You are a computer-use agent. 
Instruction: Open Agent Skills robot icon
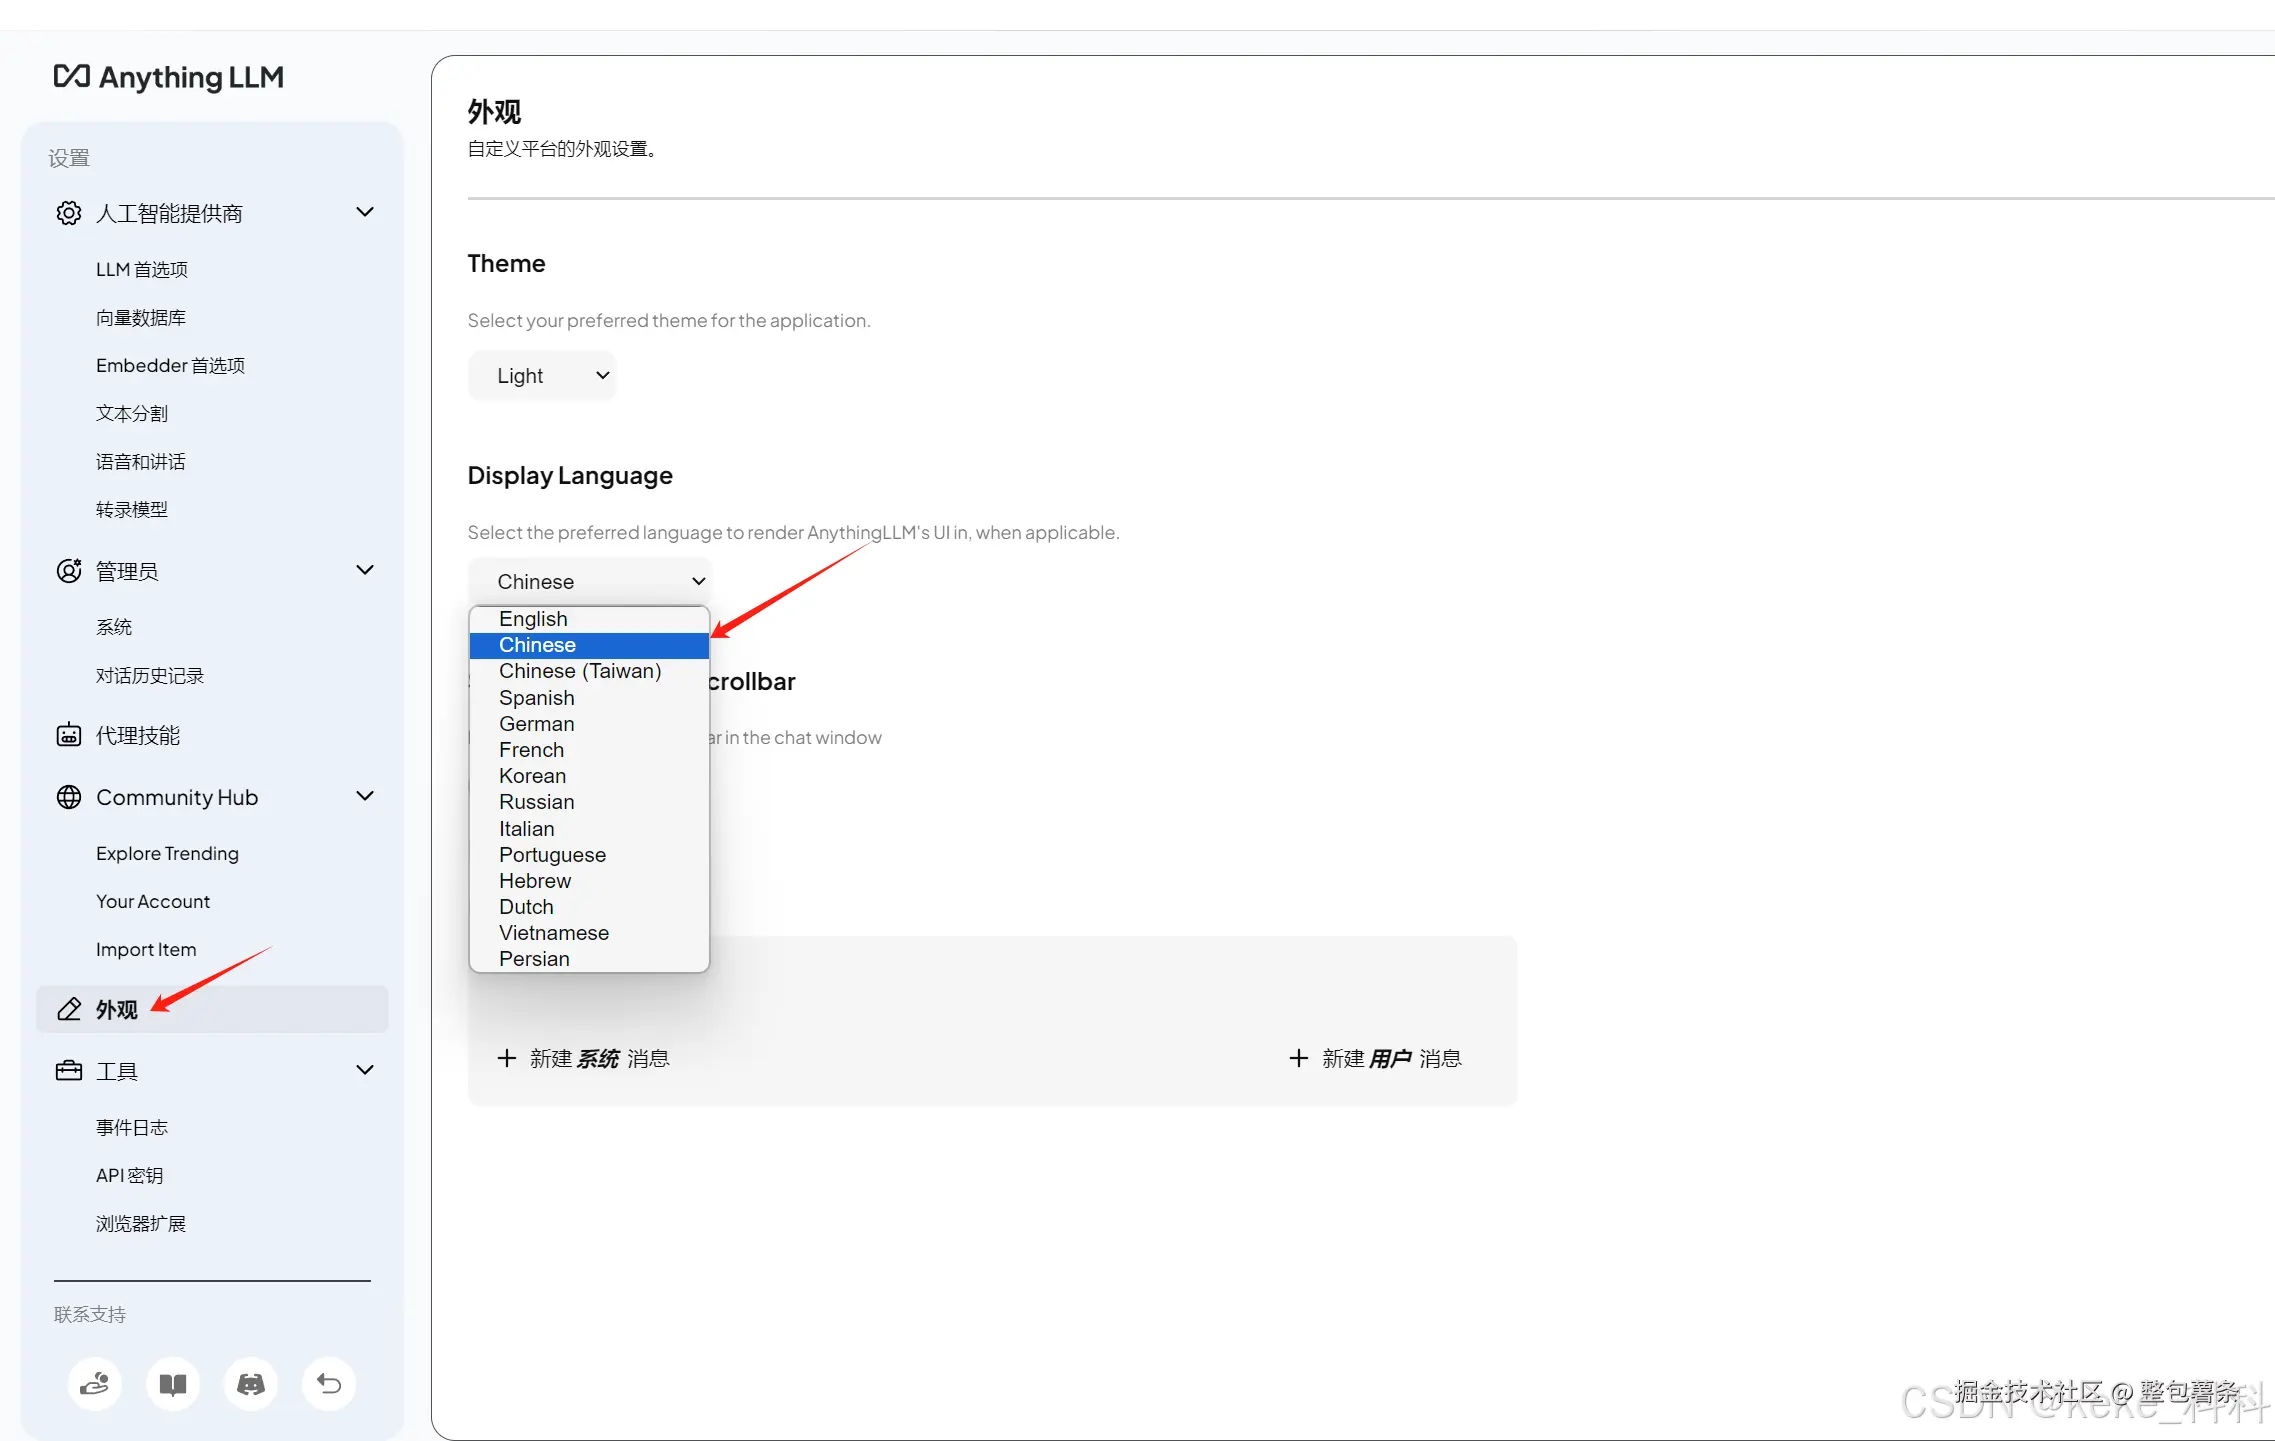(69, 735)
